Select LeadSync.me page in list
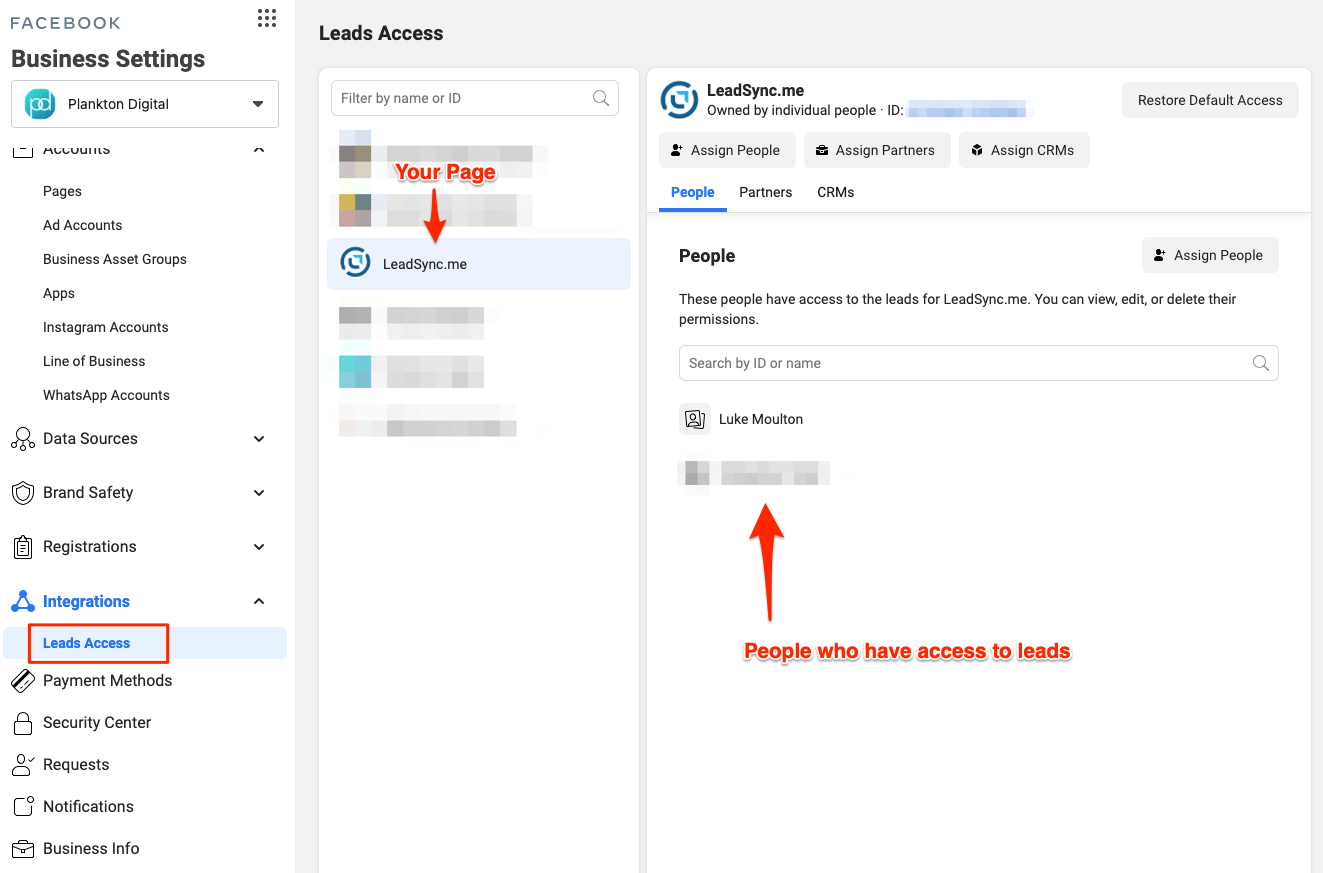The width and height of the screenshot is (1323, 873). click(x=479, y=264)
